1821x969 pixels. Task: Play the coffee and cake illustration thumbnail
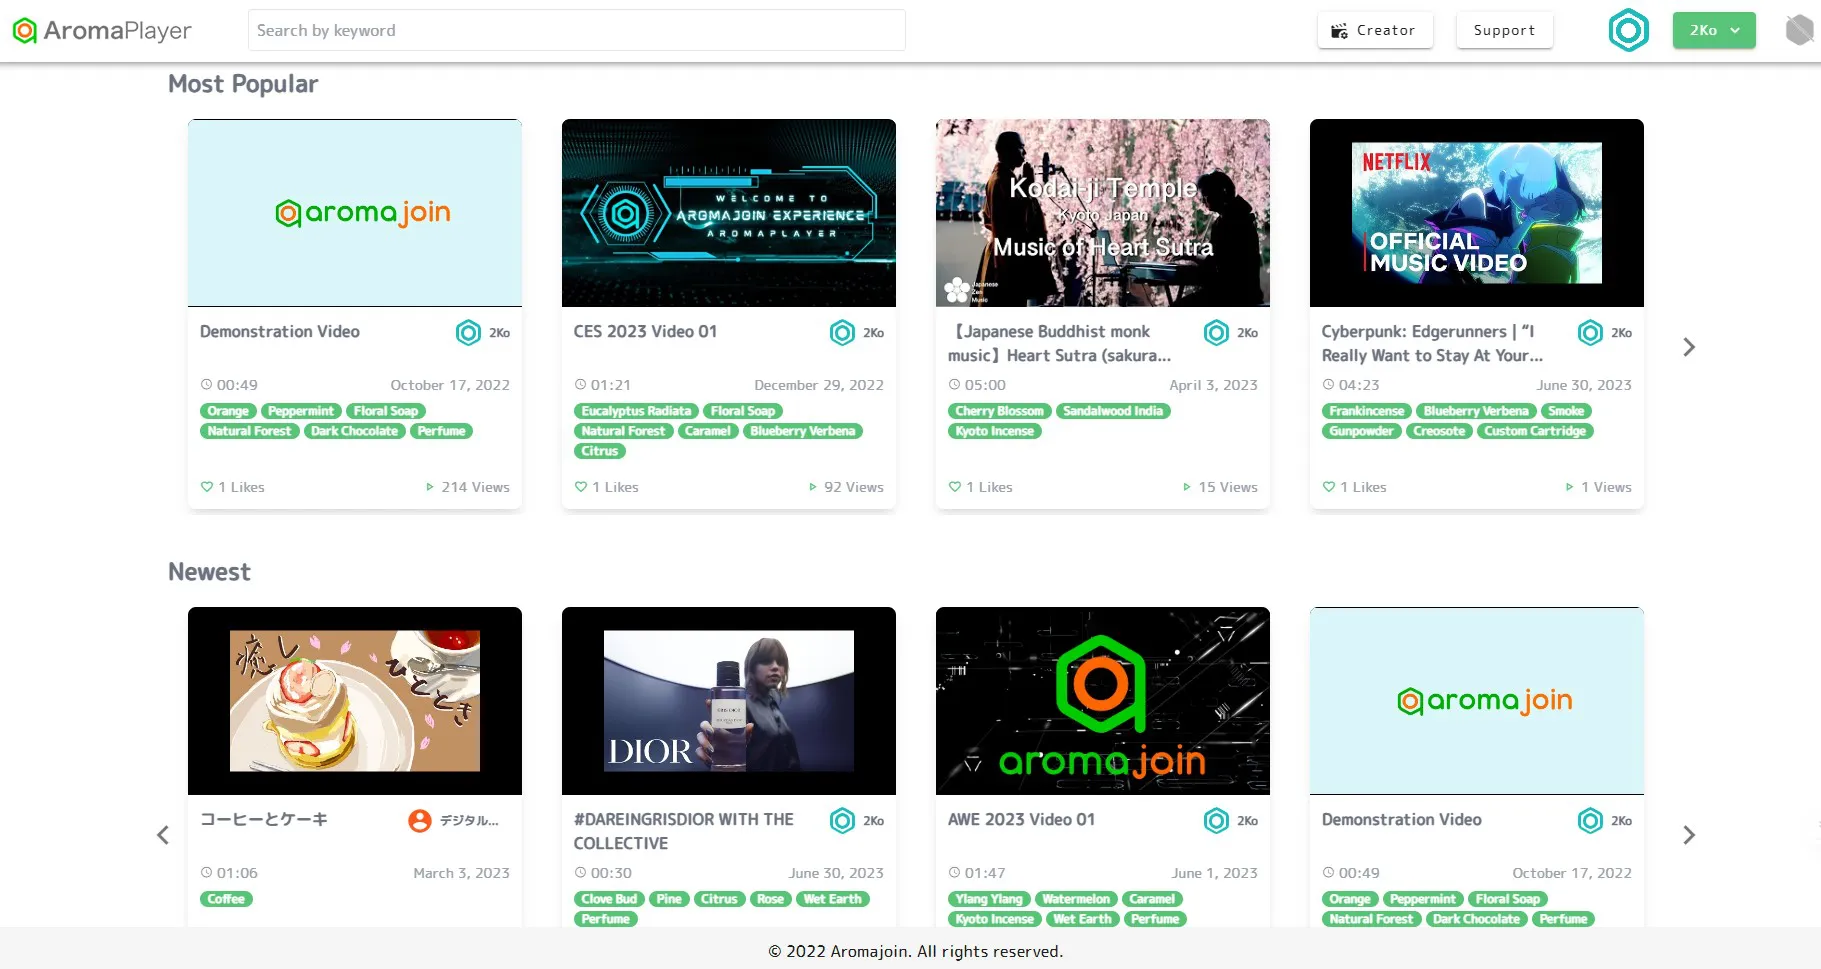355,701
